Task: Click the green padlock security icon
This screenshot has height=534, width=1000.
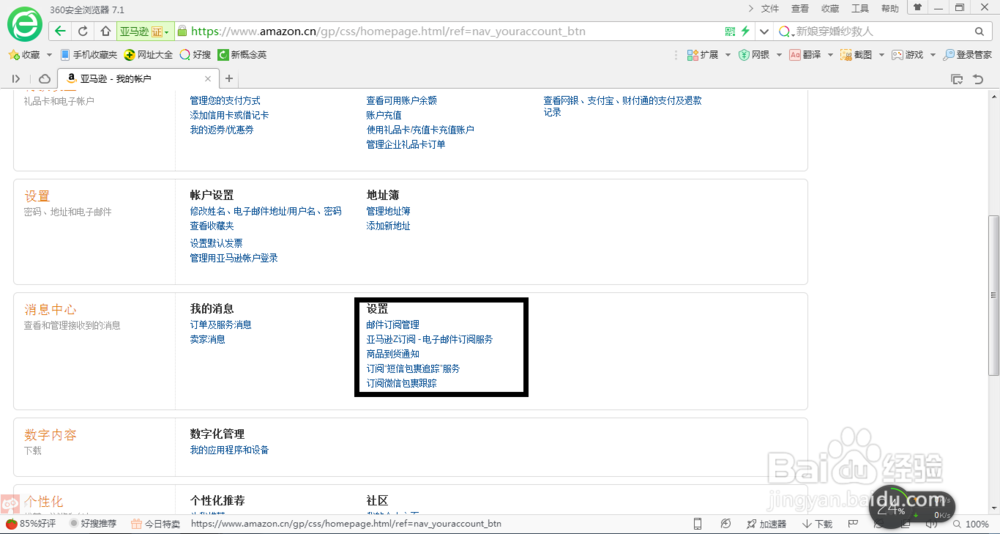Action: point(182,31)
